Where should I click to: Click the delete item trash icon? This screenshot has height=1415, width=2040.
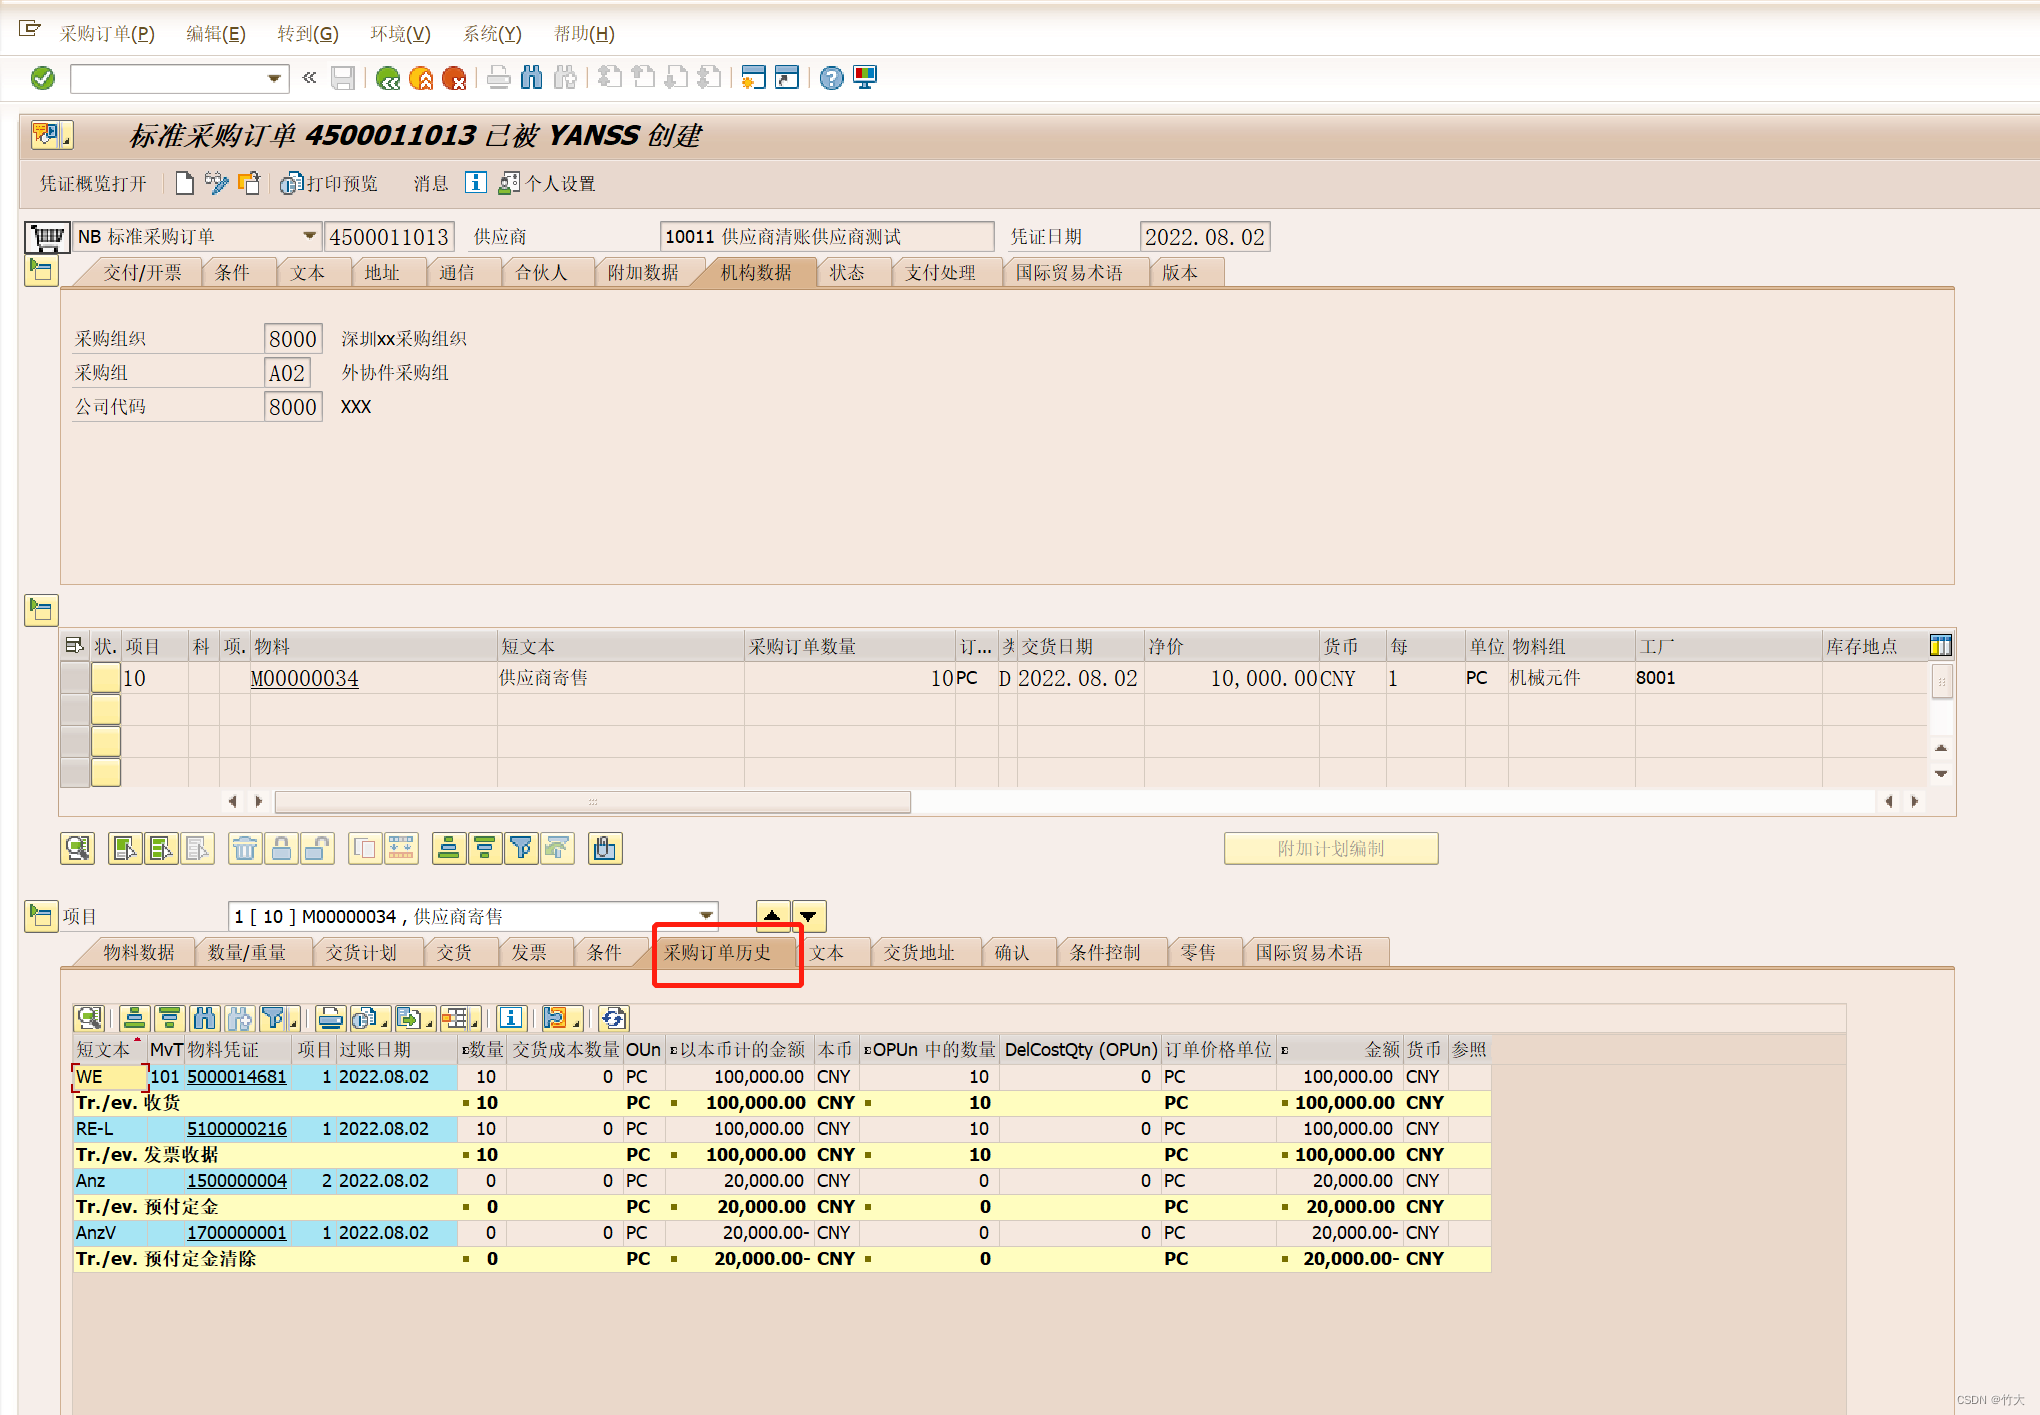pyautogui.click(x=244, y=849)
